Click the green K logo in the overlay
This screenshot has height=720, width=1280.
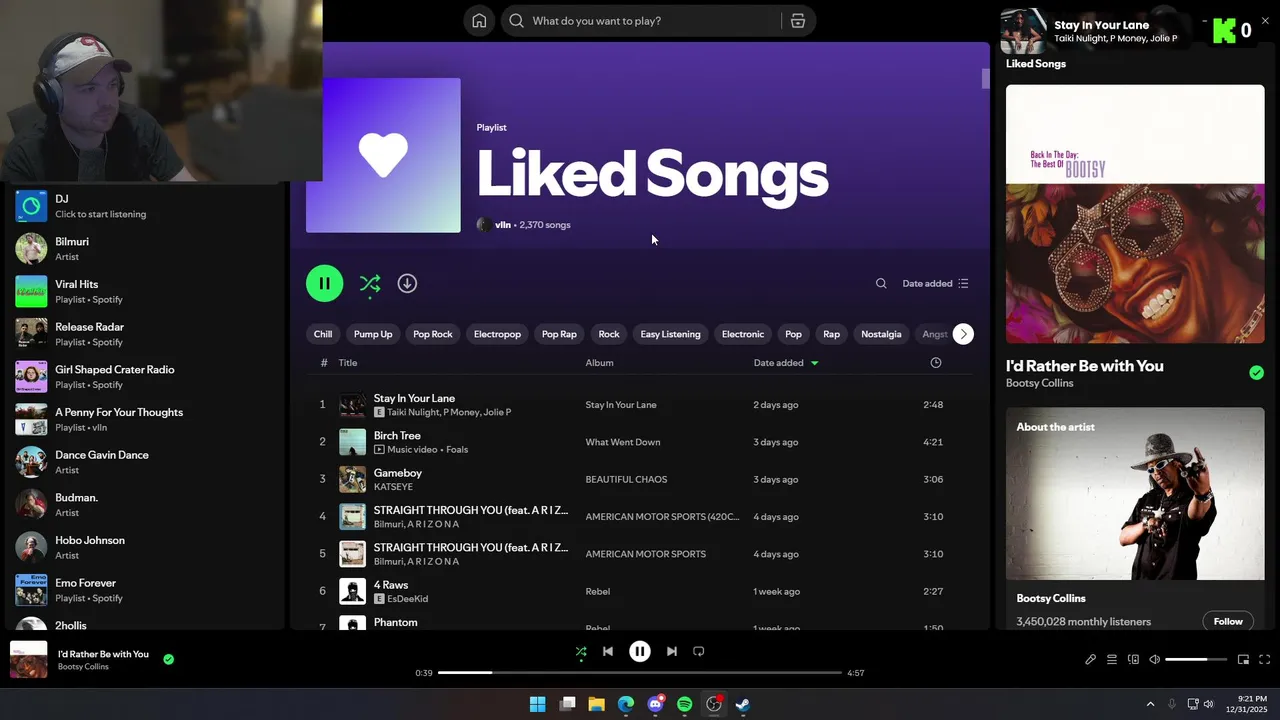pos(1224,30)
